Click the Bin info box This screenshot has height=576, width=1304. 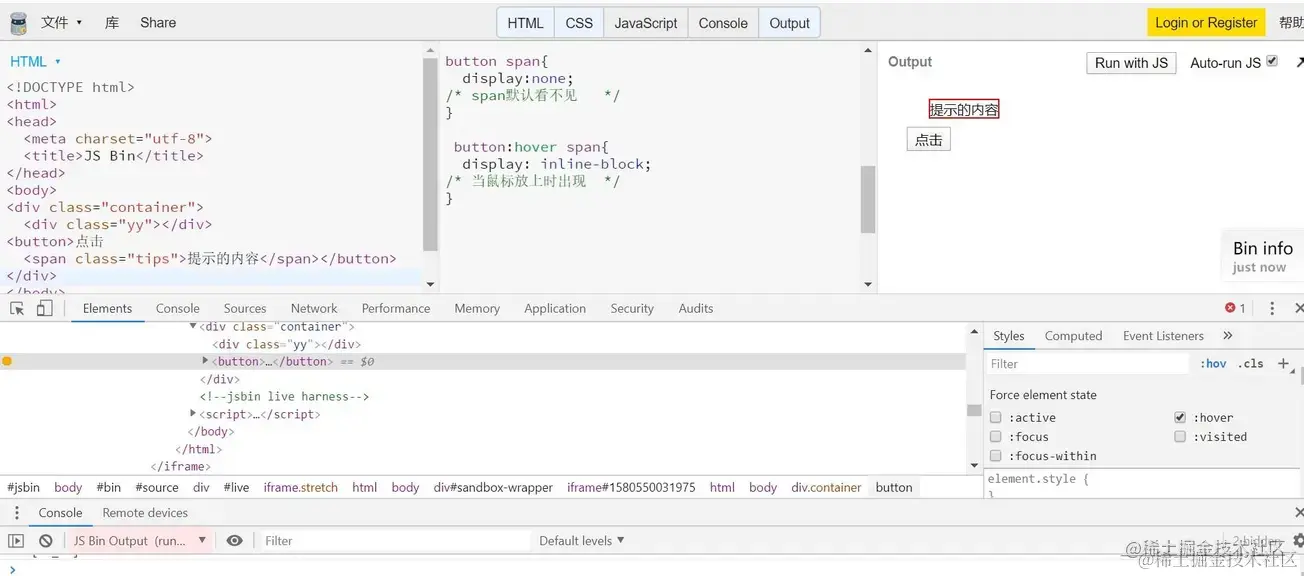coord(1262,256)
